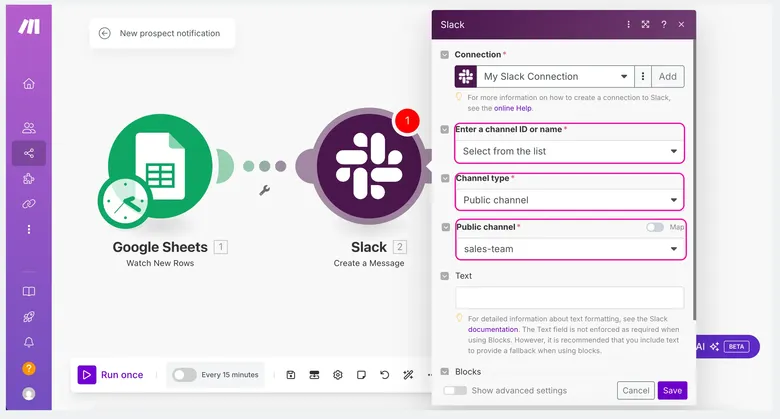Go to Home in the sidebar

point(29,84)
